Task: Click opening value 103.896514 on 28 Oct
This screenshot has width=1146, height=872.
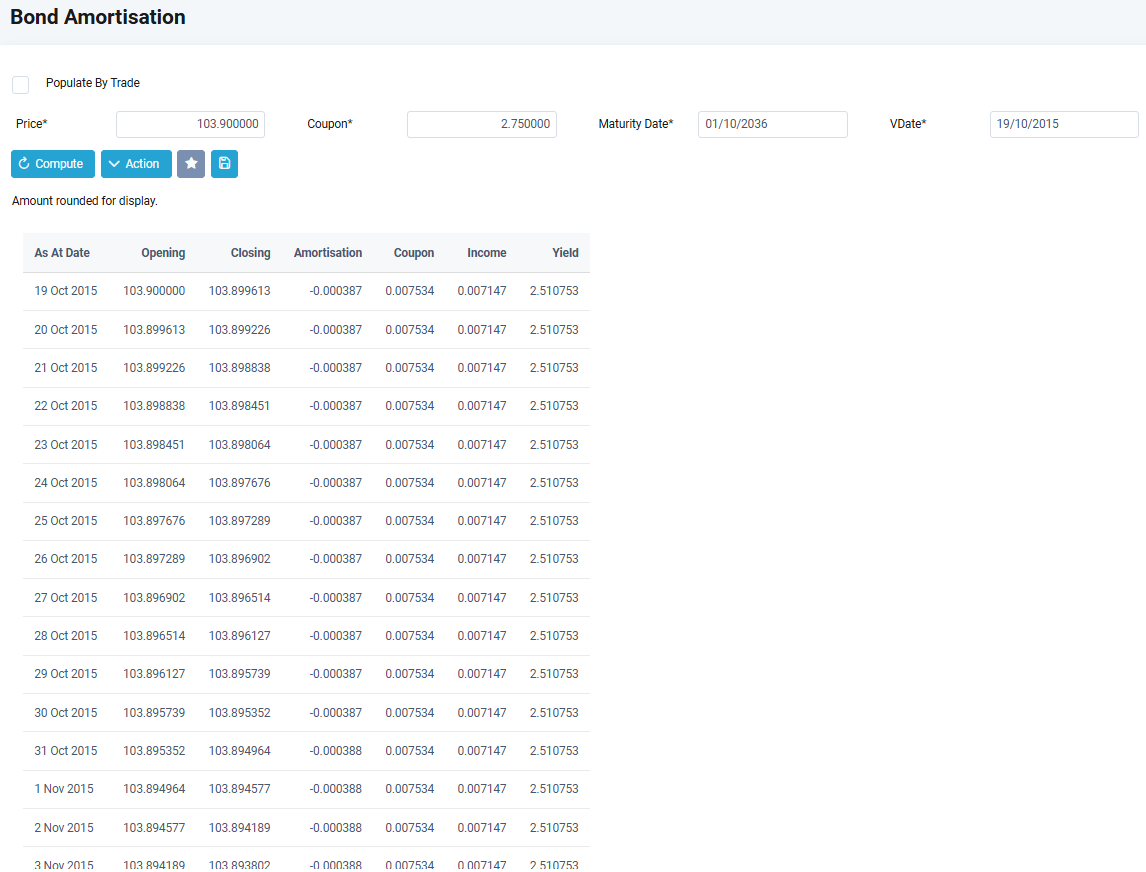Action: click(x=154, y=636)
